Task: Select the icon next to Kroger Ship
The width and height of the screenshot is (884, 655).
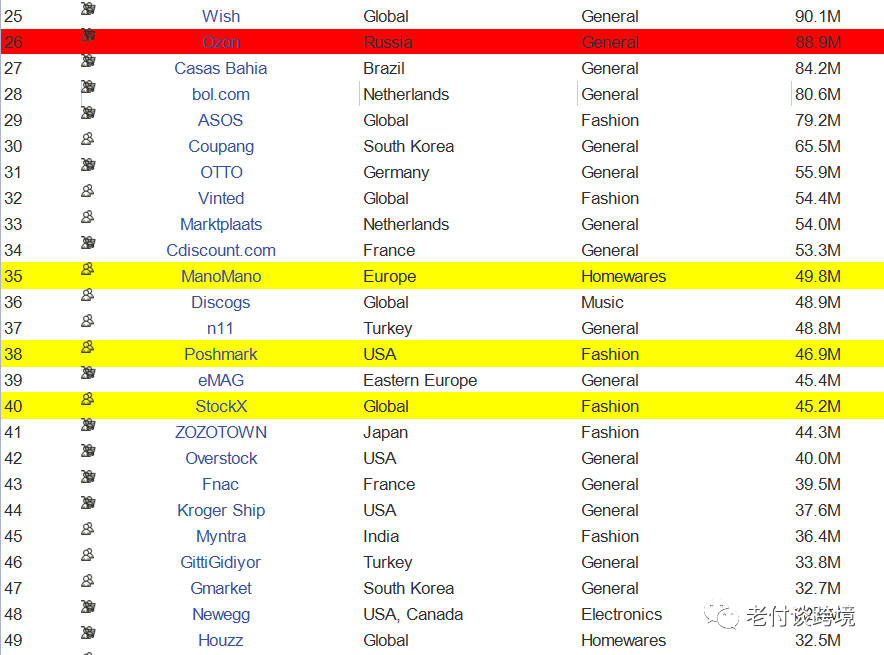Action: pos(88,504)
